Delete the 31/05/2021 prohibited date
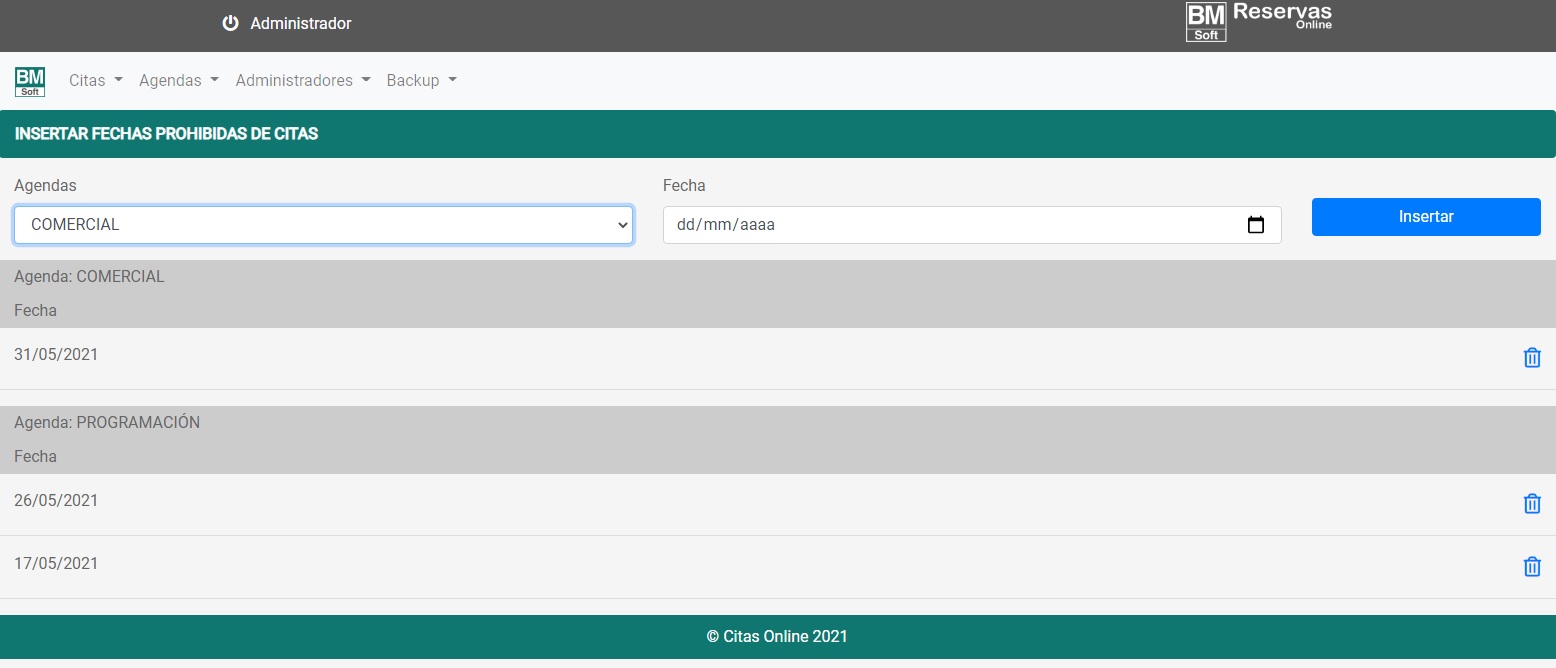 click(x=1531, y=358)
